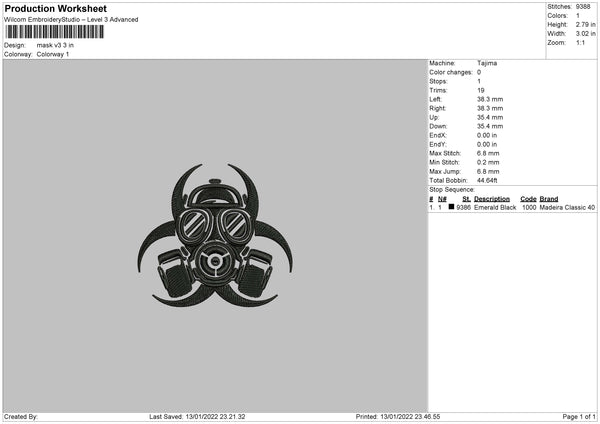Click the black Emerald Black color swatch
This screenshot has height=424, width=600.
(x=452, y=207)
